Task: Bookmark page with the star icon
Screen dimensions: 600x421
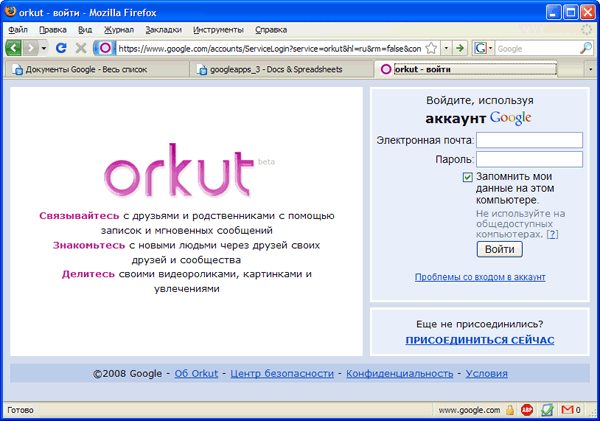Action: 431,48
